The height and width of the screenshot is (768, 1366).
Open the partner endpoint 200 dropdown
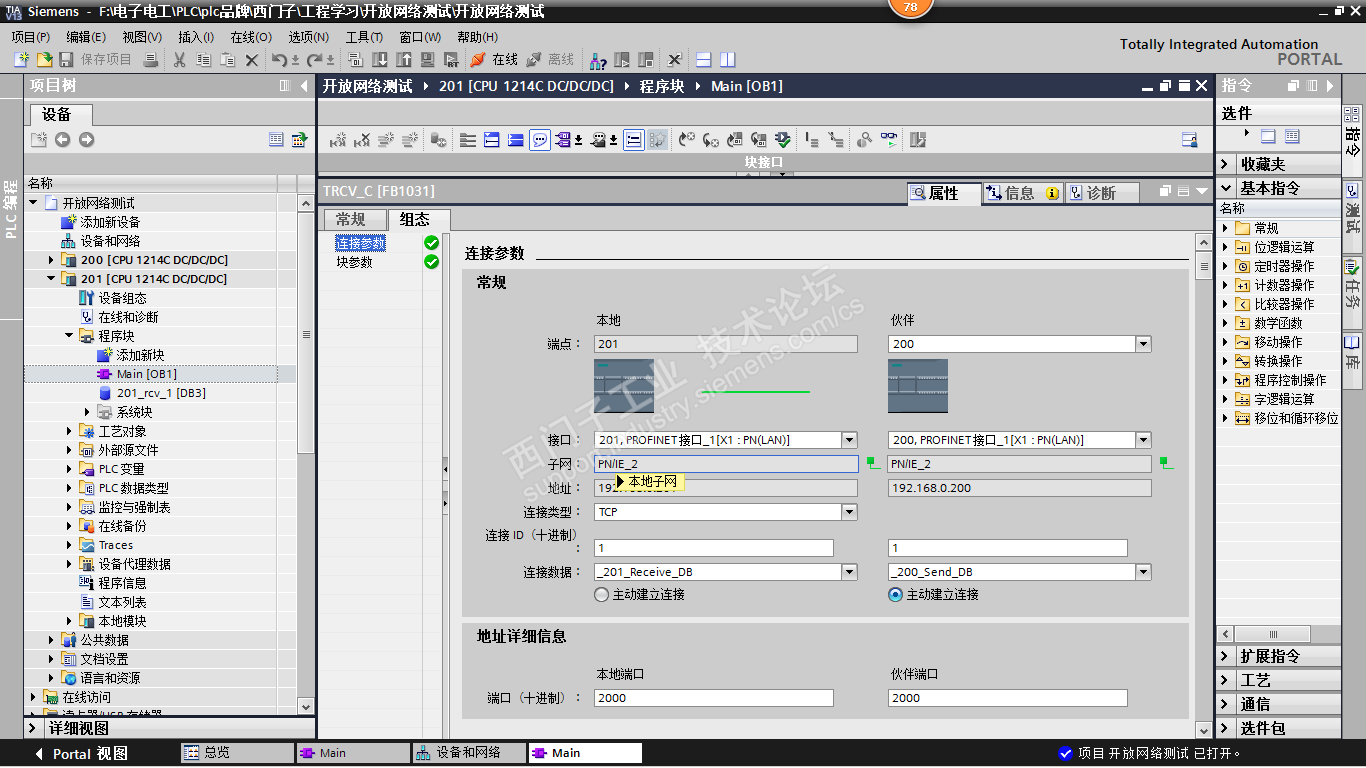click(x=1143, y=344)
